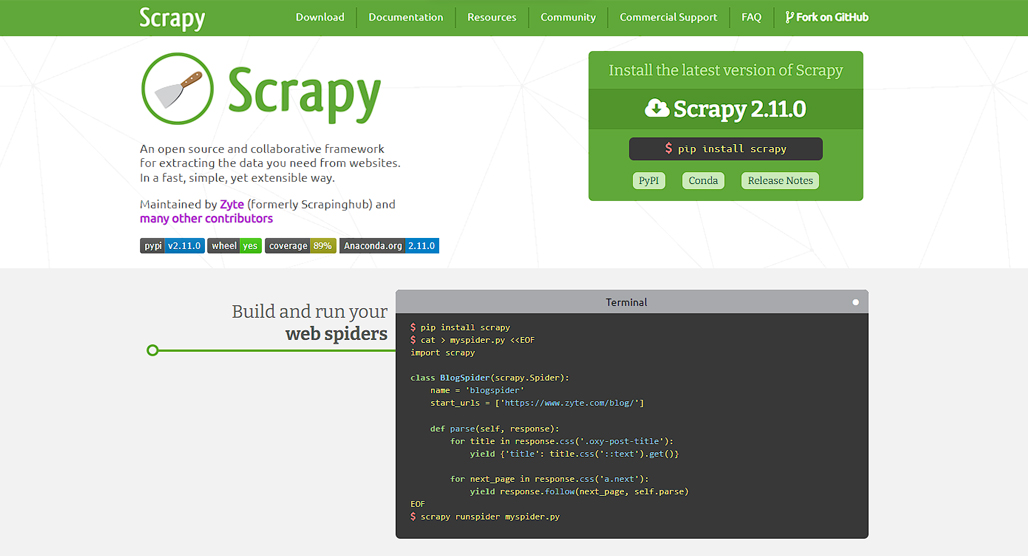The height and width of the screenshot is (556, 1028).
Task: Click 'cat > myspider.py <<EOF' line
Action: click(473, 340)
